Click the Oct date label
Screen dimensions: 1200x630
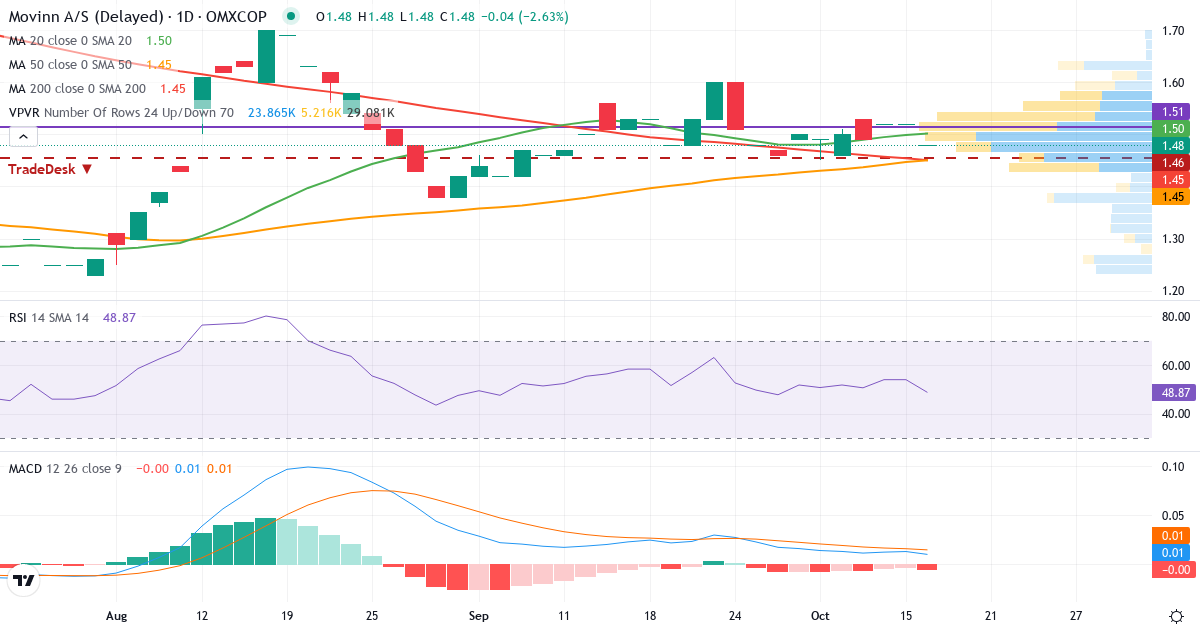coord(819,615)
